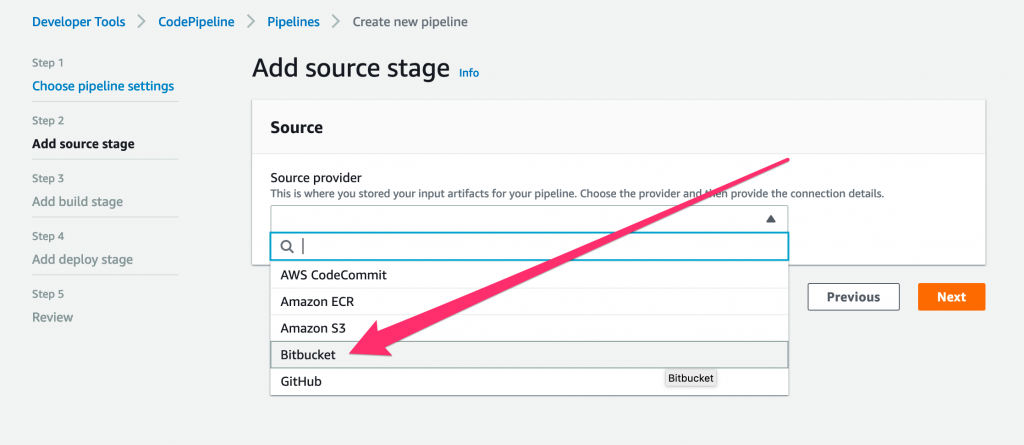Screen dimensions: 1024x445
Task: Click the search magnifier icon
Action: (x=287, y=246)
